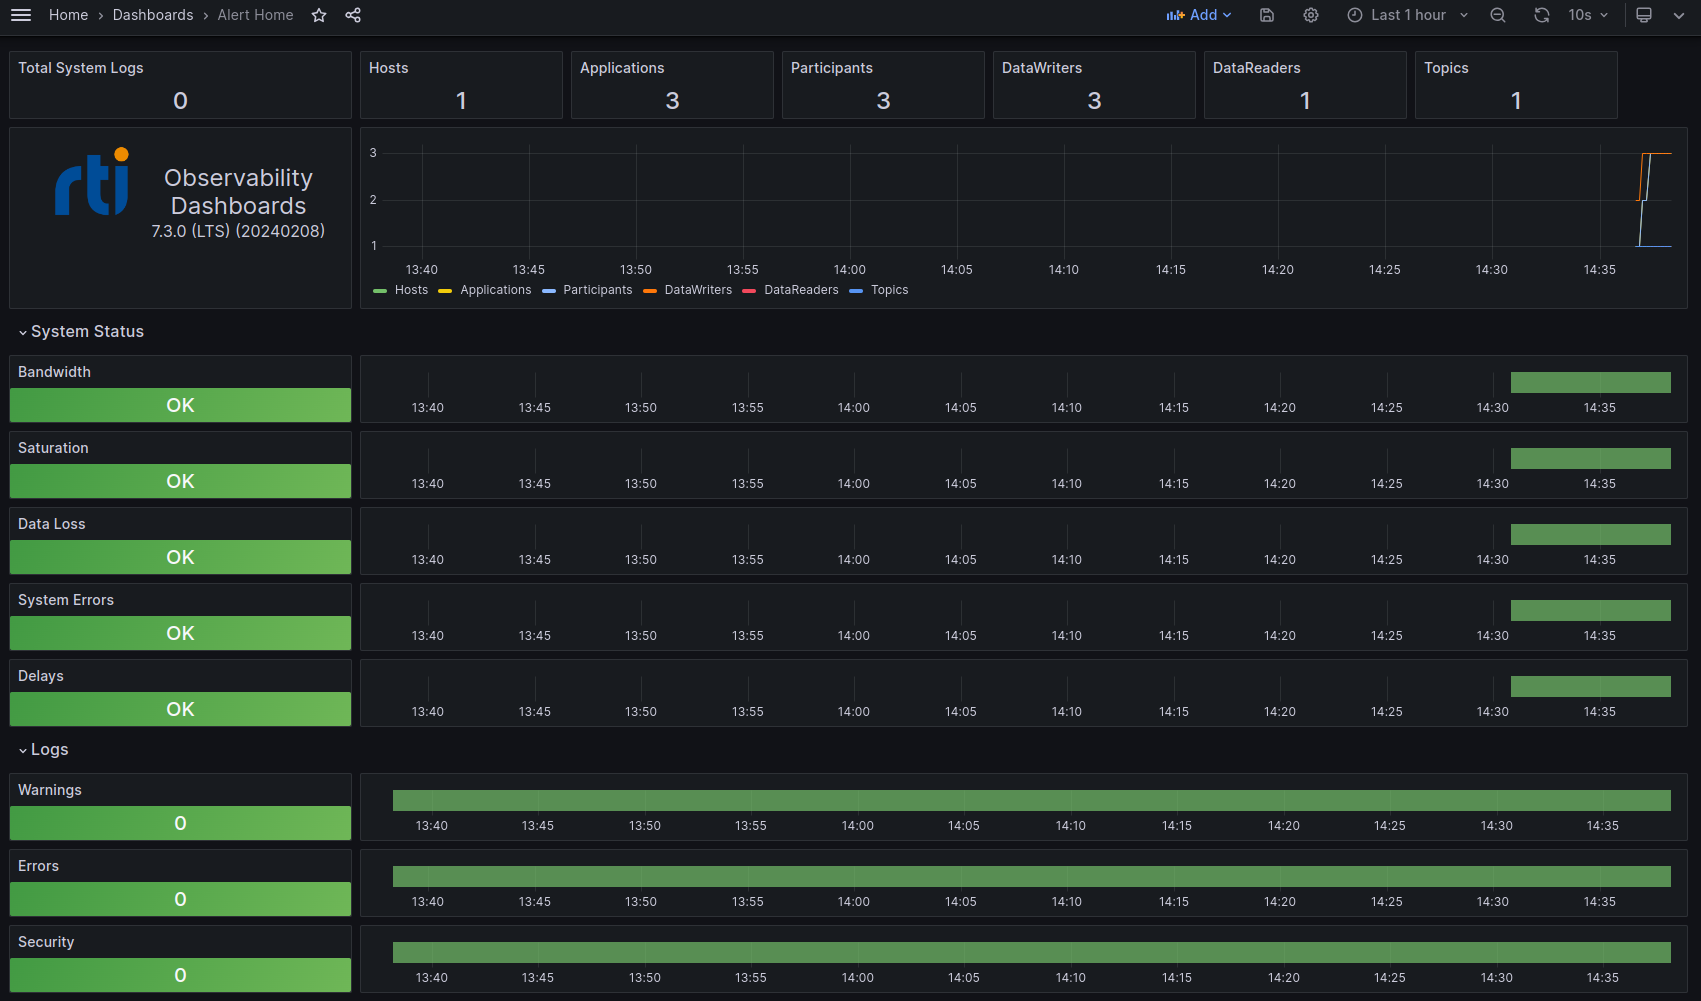This screenshot has height=1001, width=1701.
Task: Click the refresh dashboard icon
Action: [x=1542, y=15]
